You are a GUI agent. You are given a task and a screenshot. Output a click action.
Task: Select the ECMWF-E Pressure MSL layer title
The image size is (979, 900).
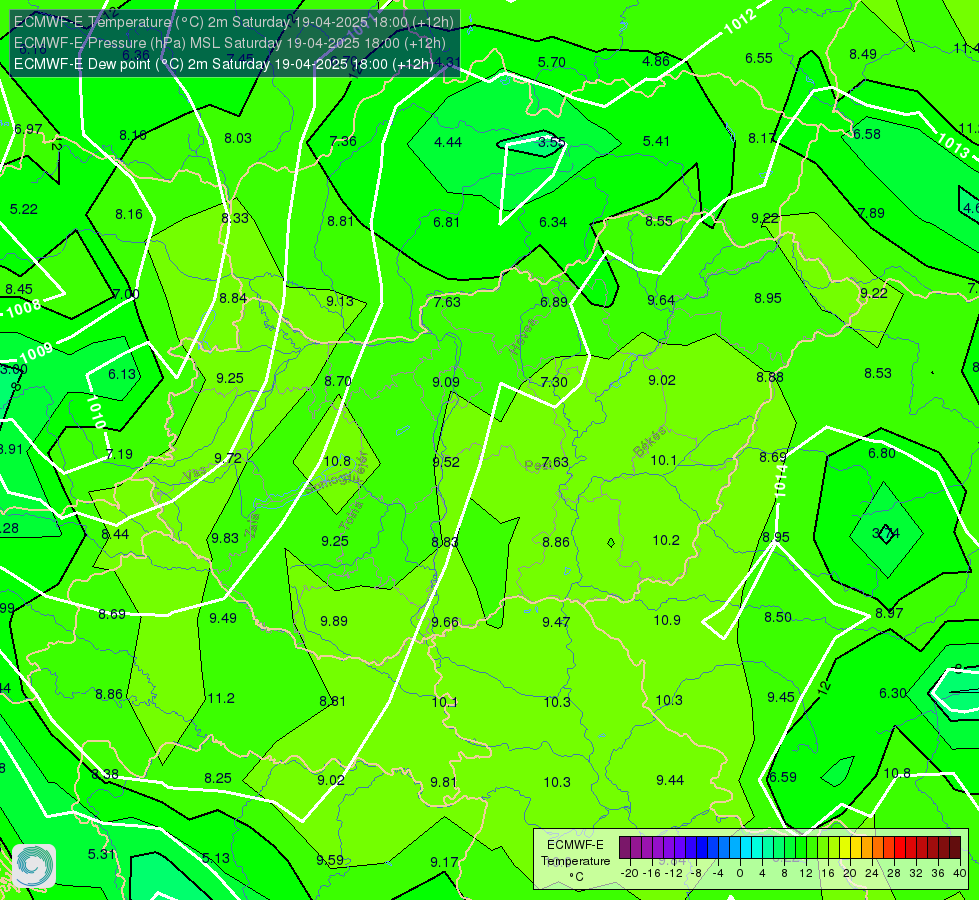[230, 43]
